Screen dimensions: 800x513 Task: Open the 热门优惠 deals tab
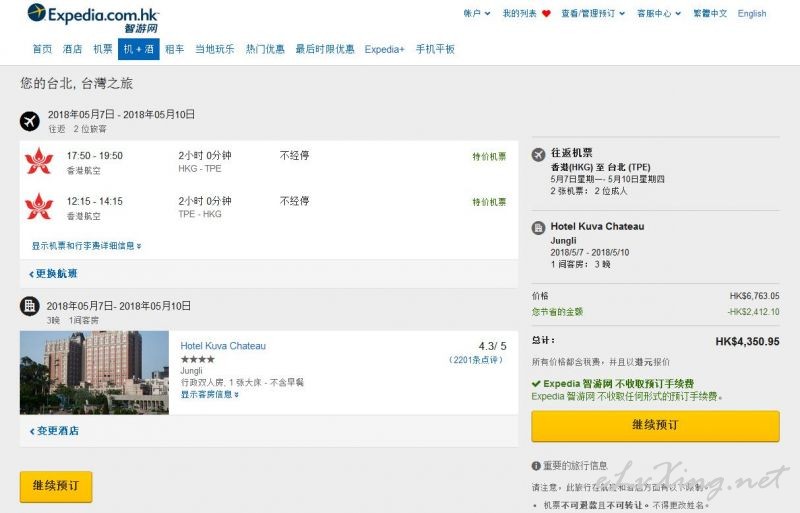click(265, 49)
